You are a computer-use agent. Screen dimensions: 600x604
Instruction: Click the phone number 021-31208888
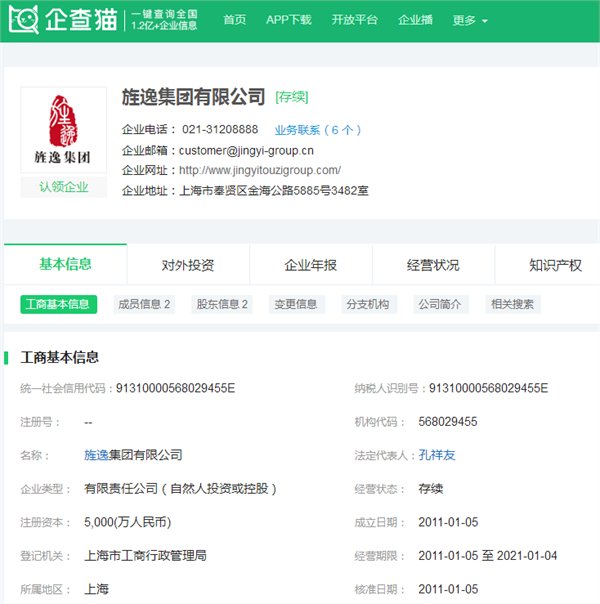pyautogui.click(x=220, y=129)
